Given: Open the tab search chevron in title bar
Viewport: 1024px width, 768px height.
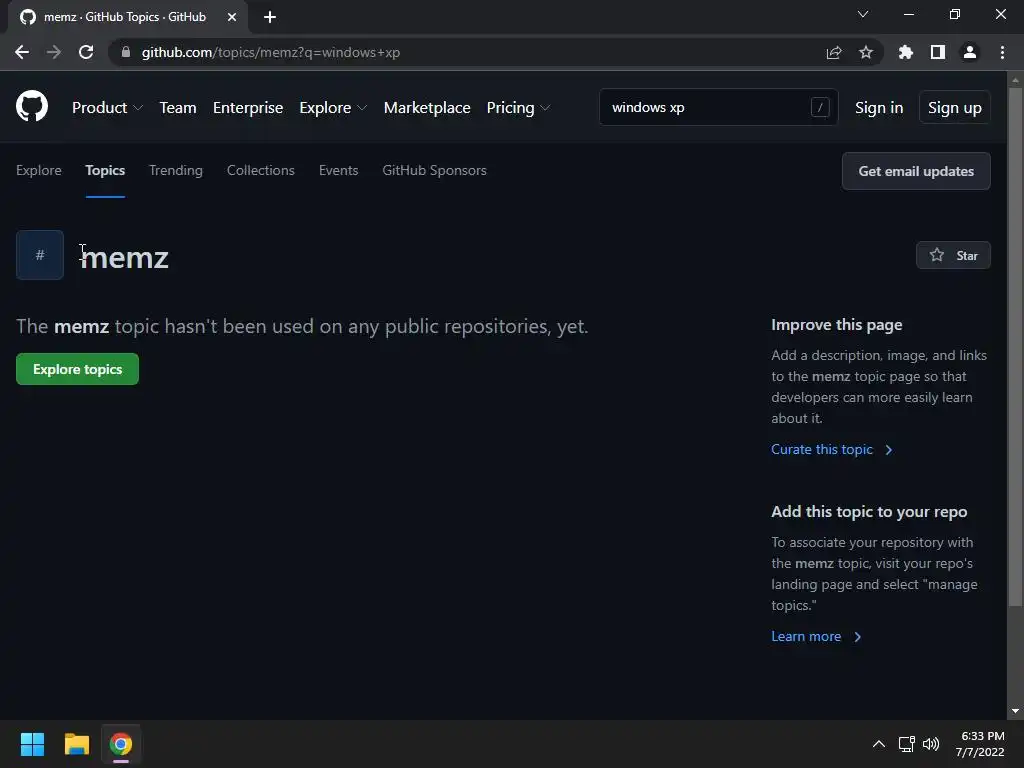Looking at the screenshot, I should point(863,14).
